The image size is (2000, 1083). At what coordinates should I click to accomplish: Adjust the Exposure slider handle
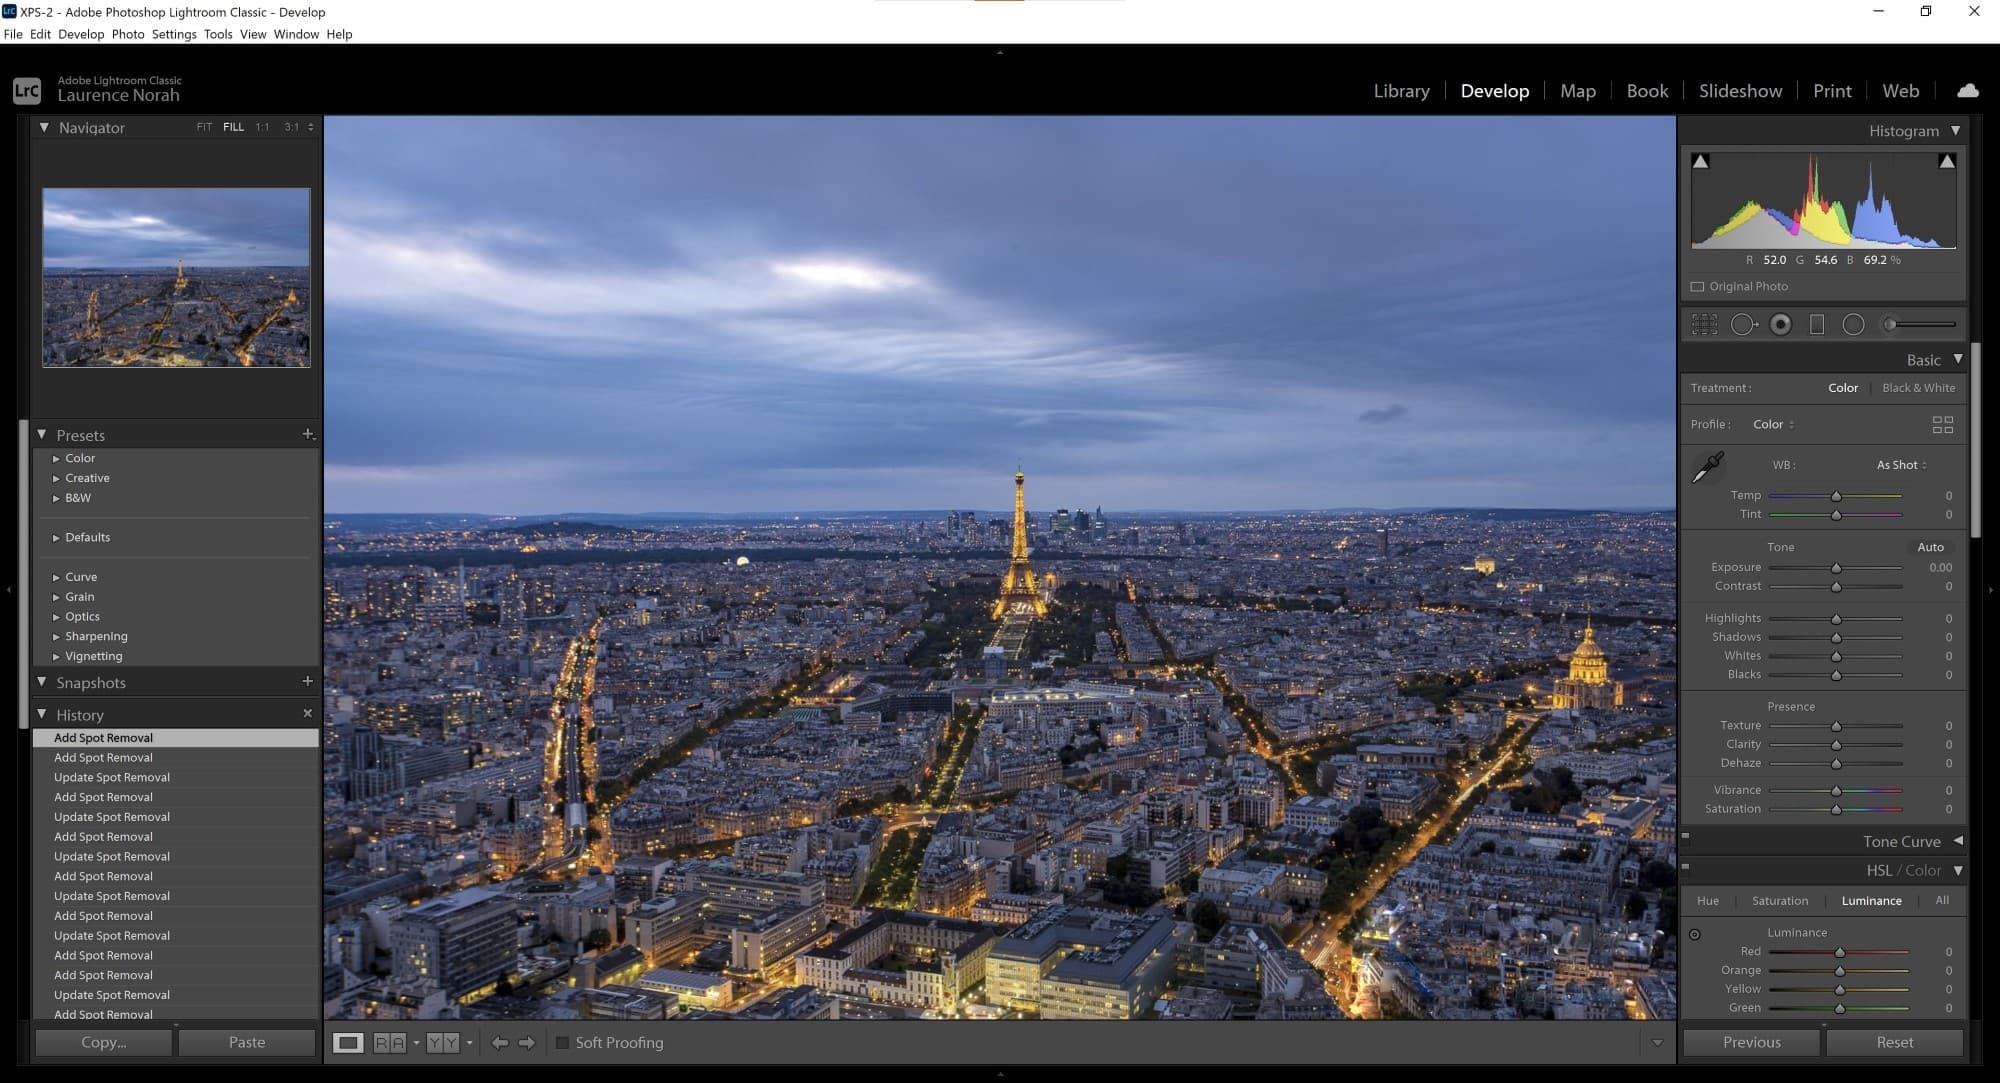pyautogui.click(x=1836, y=568)
